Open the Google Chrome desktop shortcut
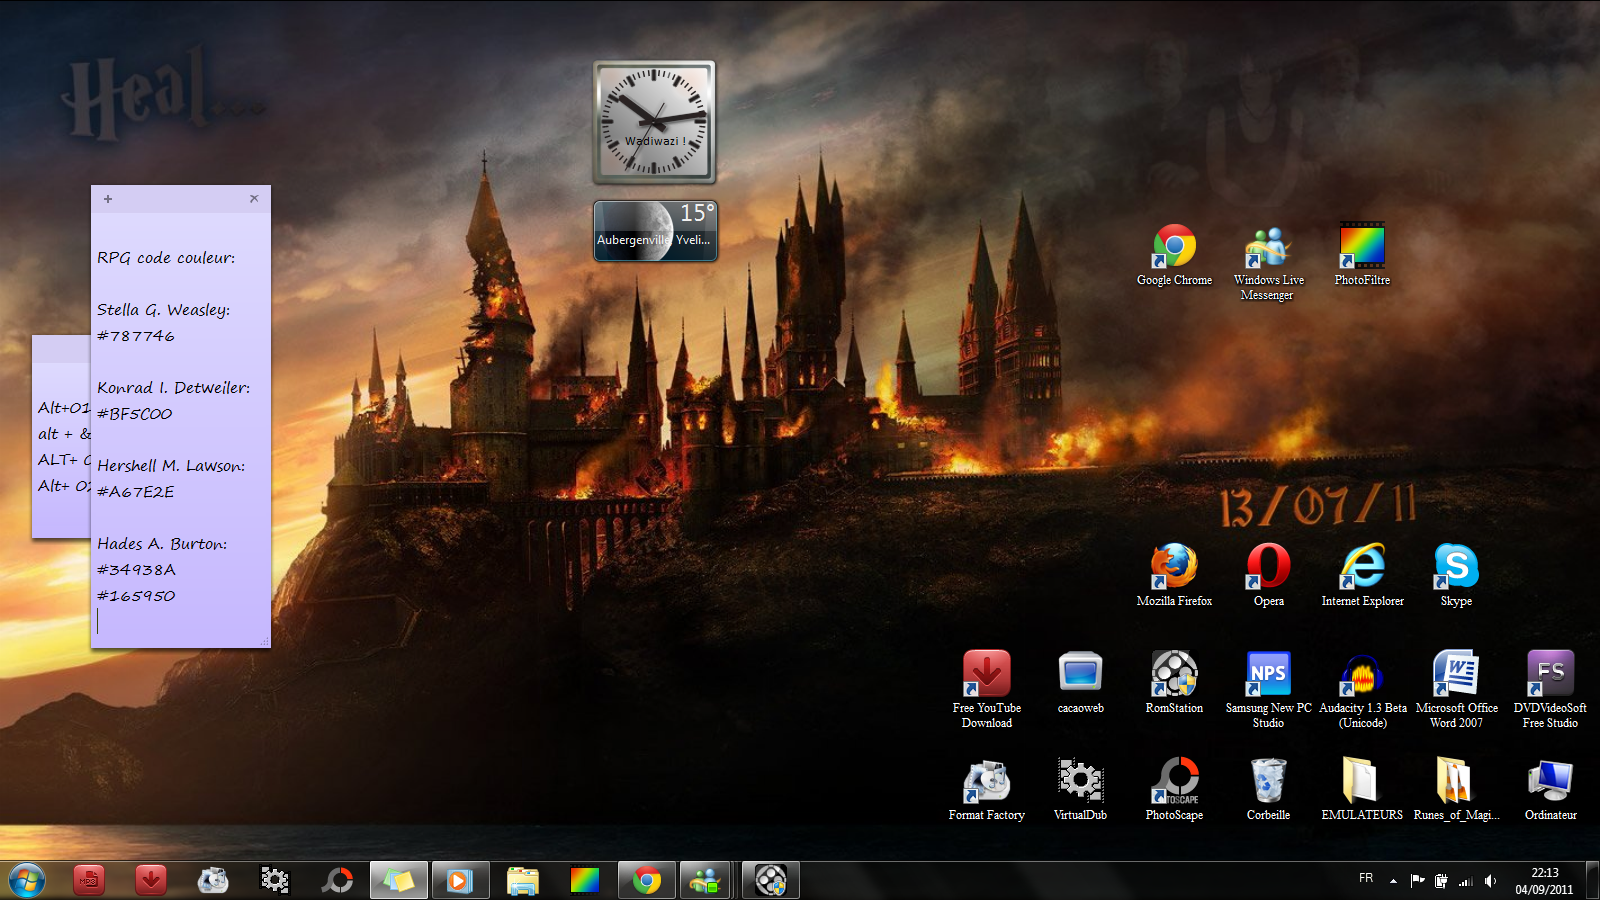Image resolution: width=1600 pixels, height=900 pixels. (x=1174, y=255)
